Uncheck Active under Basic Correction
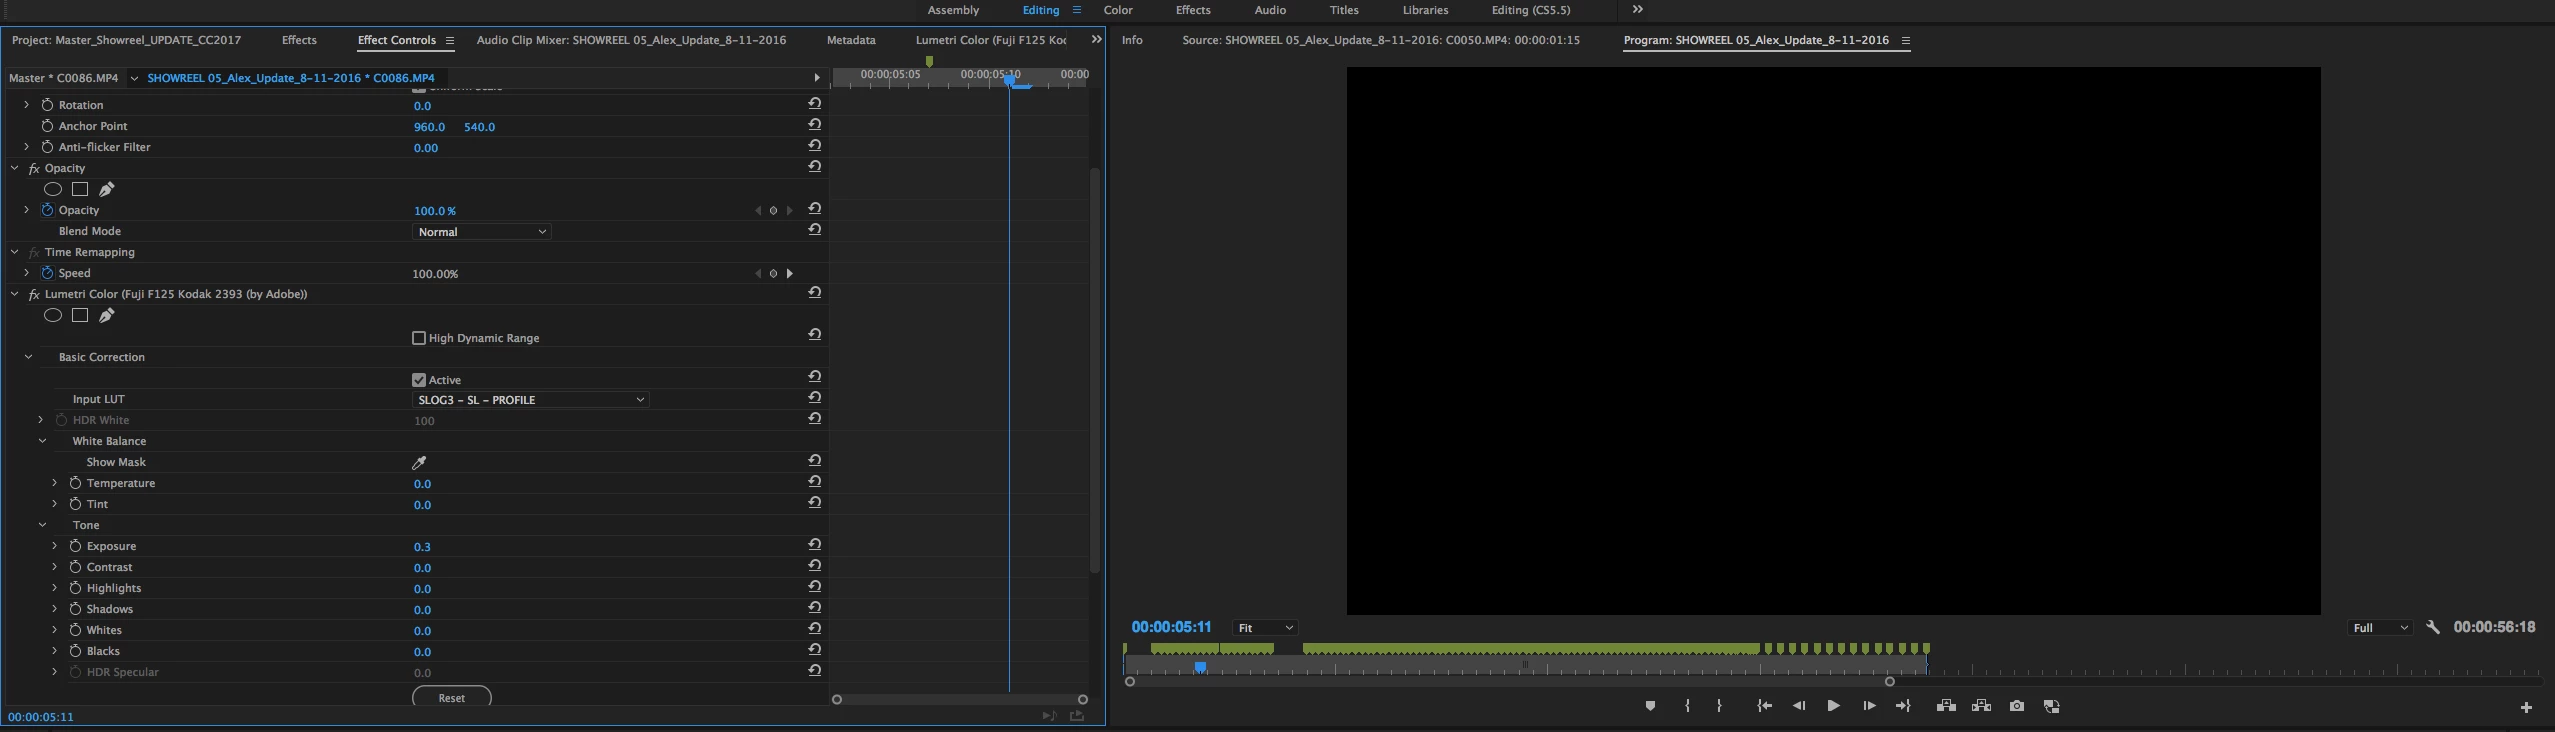This screenshot has height=732, width=2555. [x=419, y=380]
